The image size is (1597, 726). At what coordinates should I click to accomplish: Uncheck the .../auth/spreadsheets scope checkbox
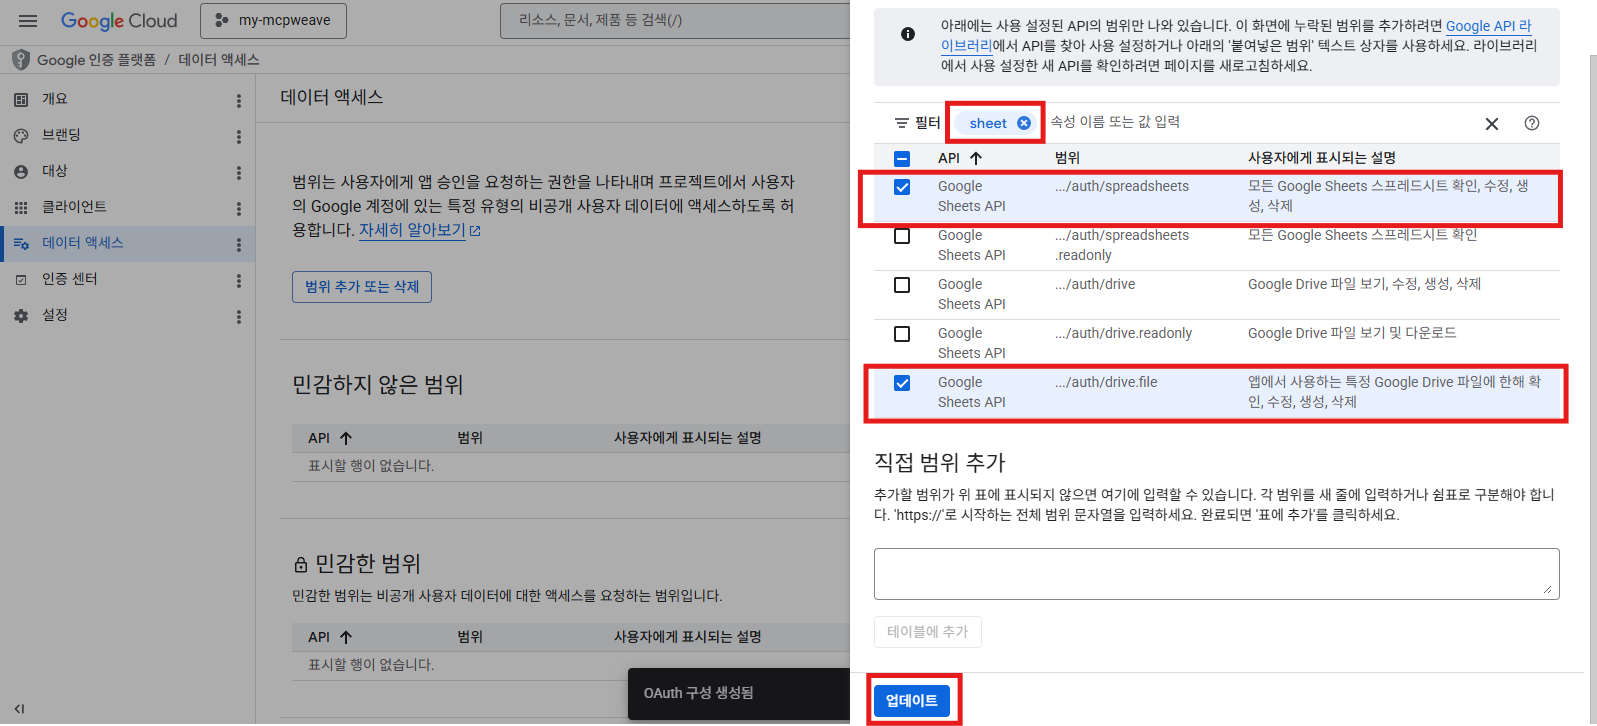click(x=902, y=187)
